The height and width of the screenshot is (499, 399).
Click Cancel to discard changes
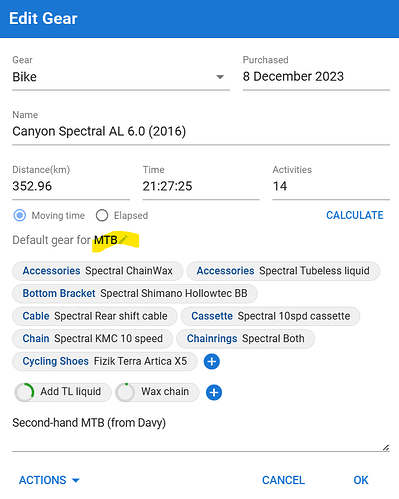click(x=283, y=480)
